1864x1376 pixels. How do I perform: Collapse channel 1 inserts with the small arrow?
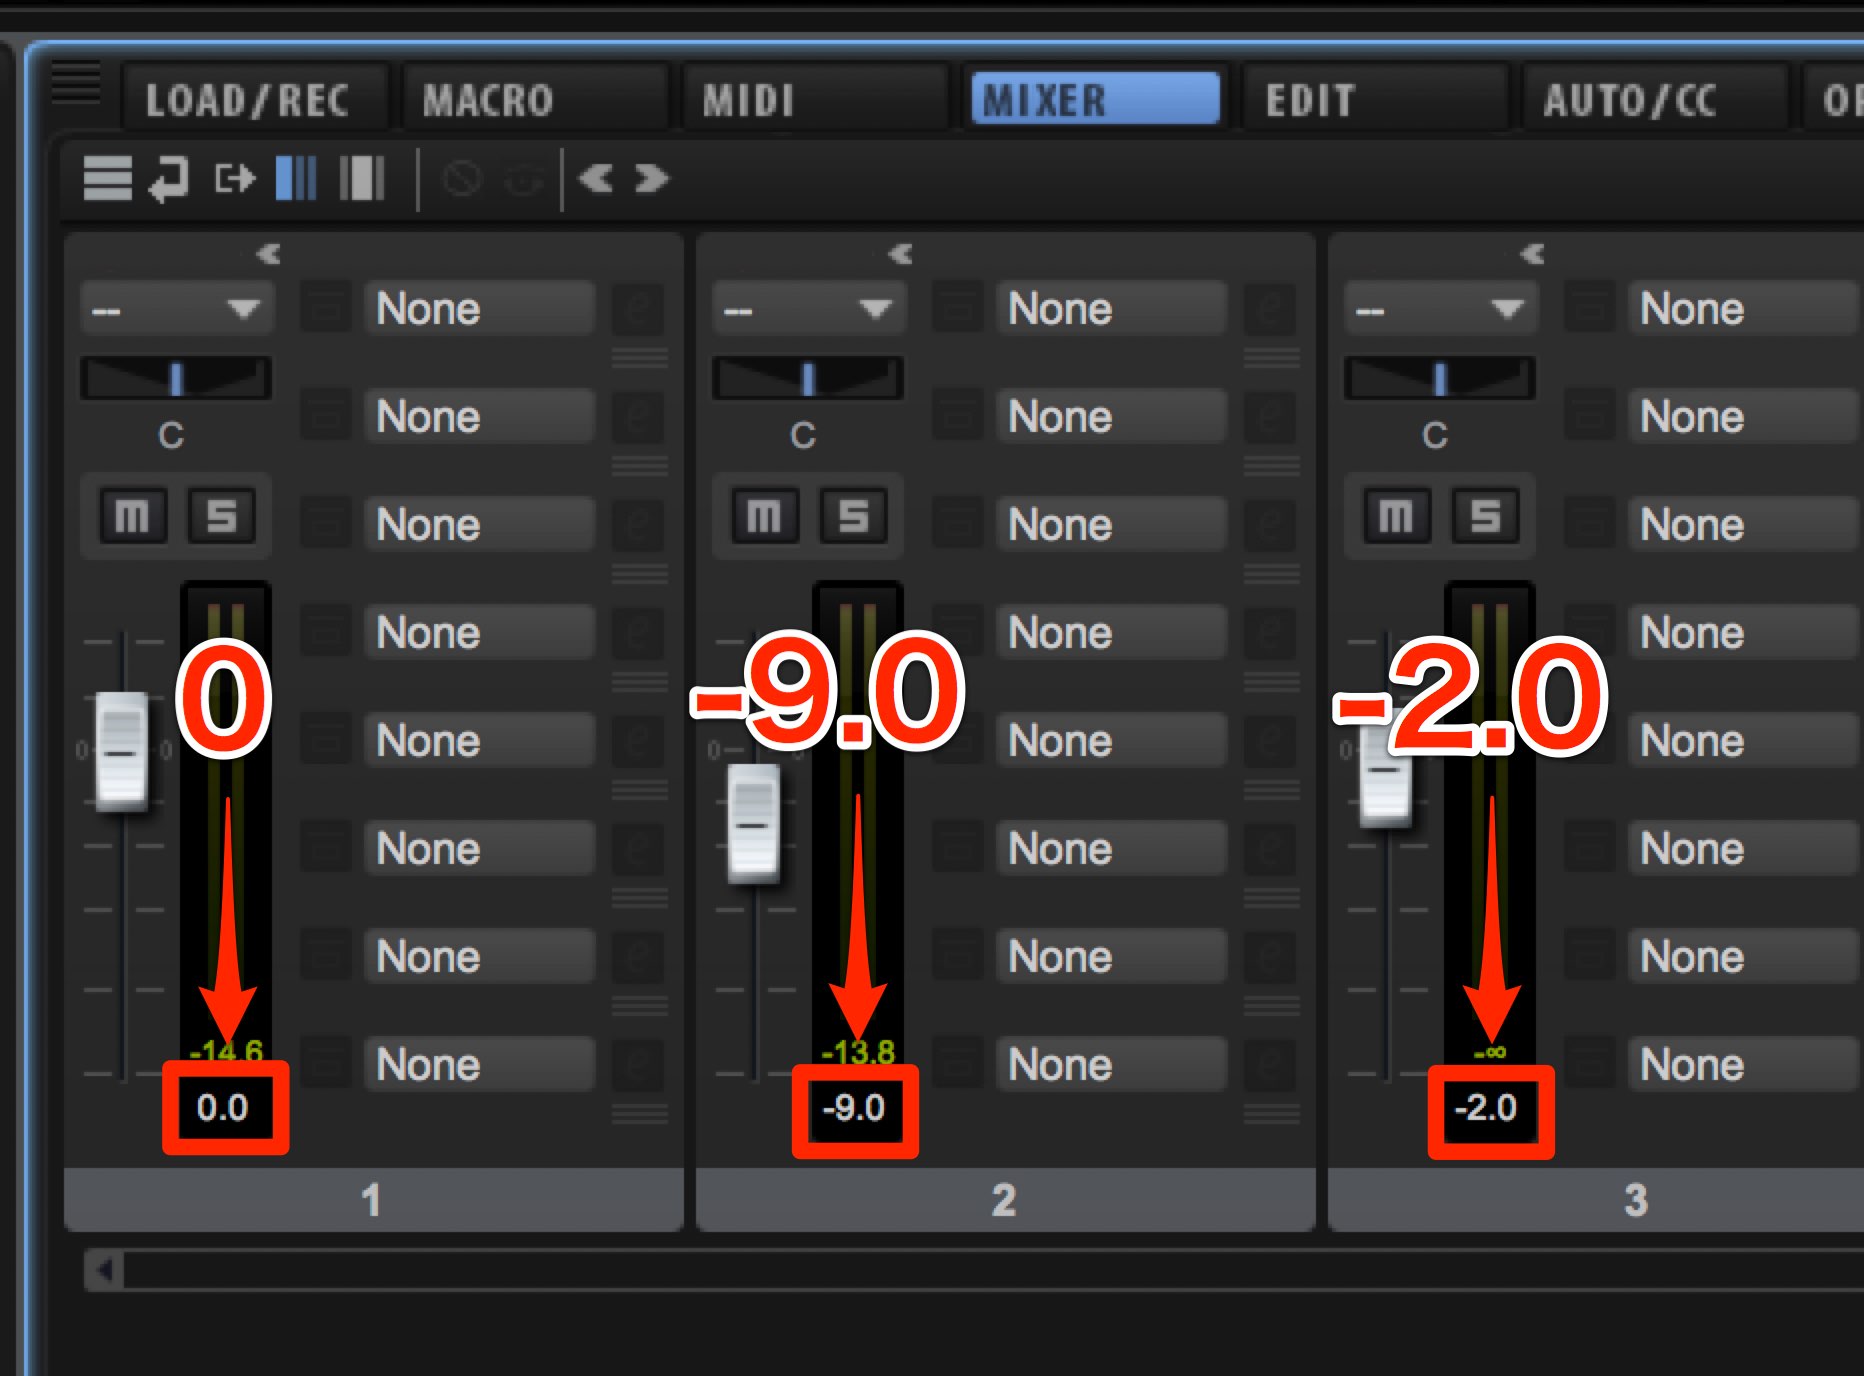coord(268,254)
